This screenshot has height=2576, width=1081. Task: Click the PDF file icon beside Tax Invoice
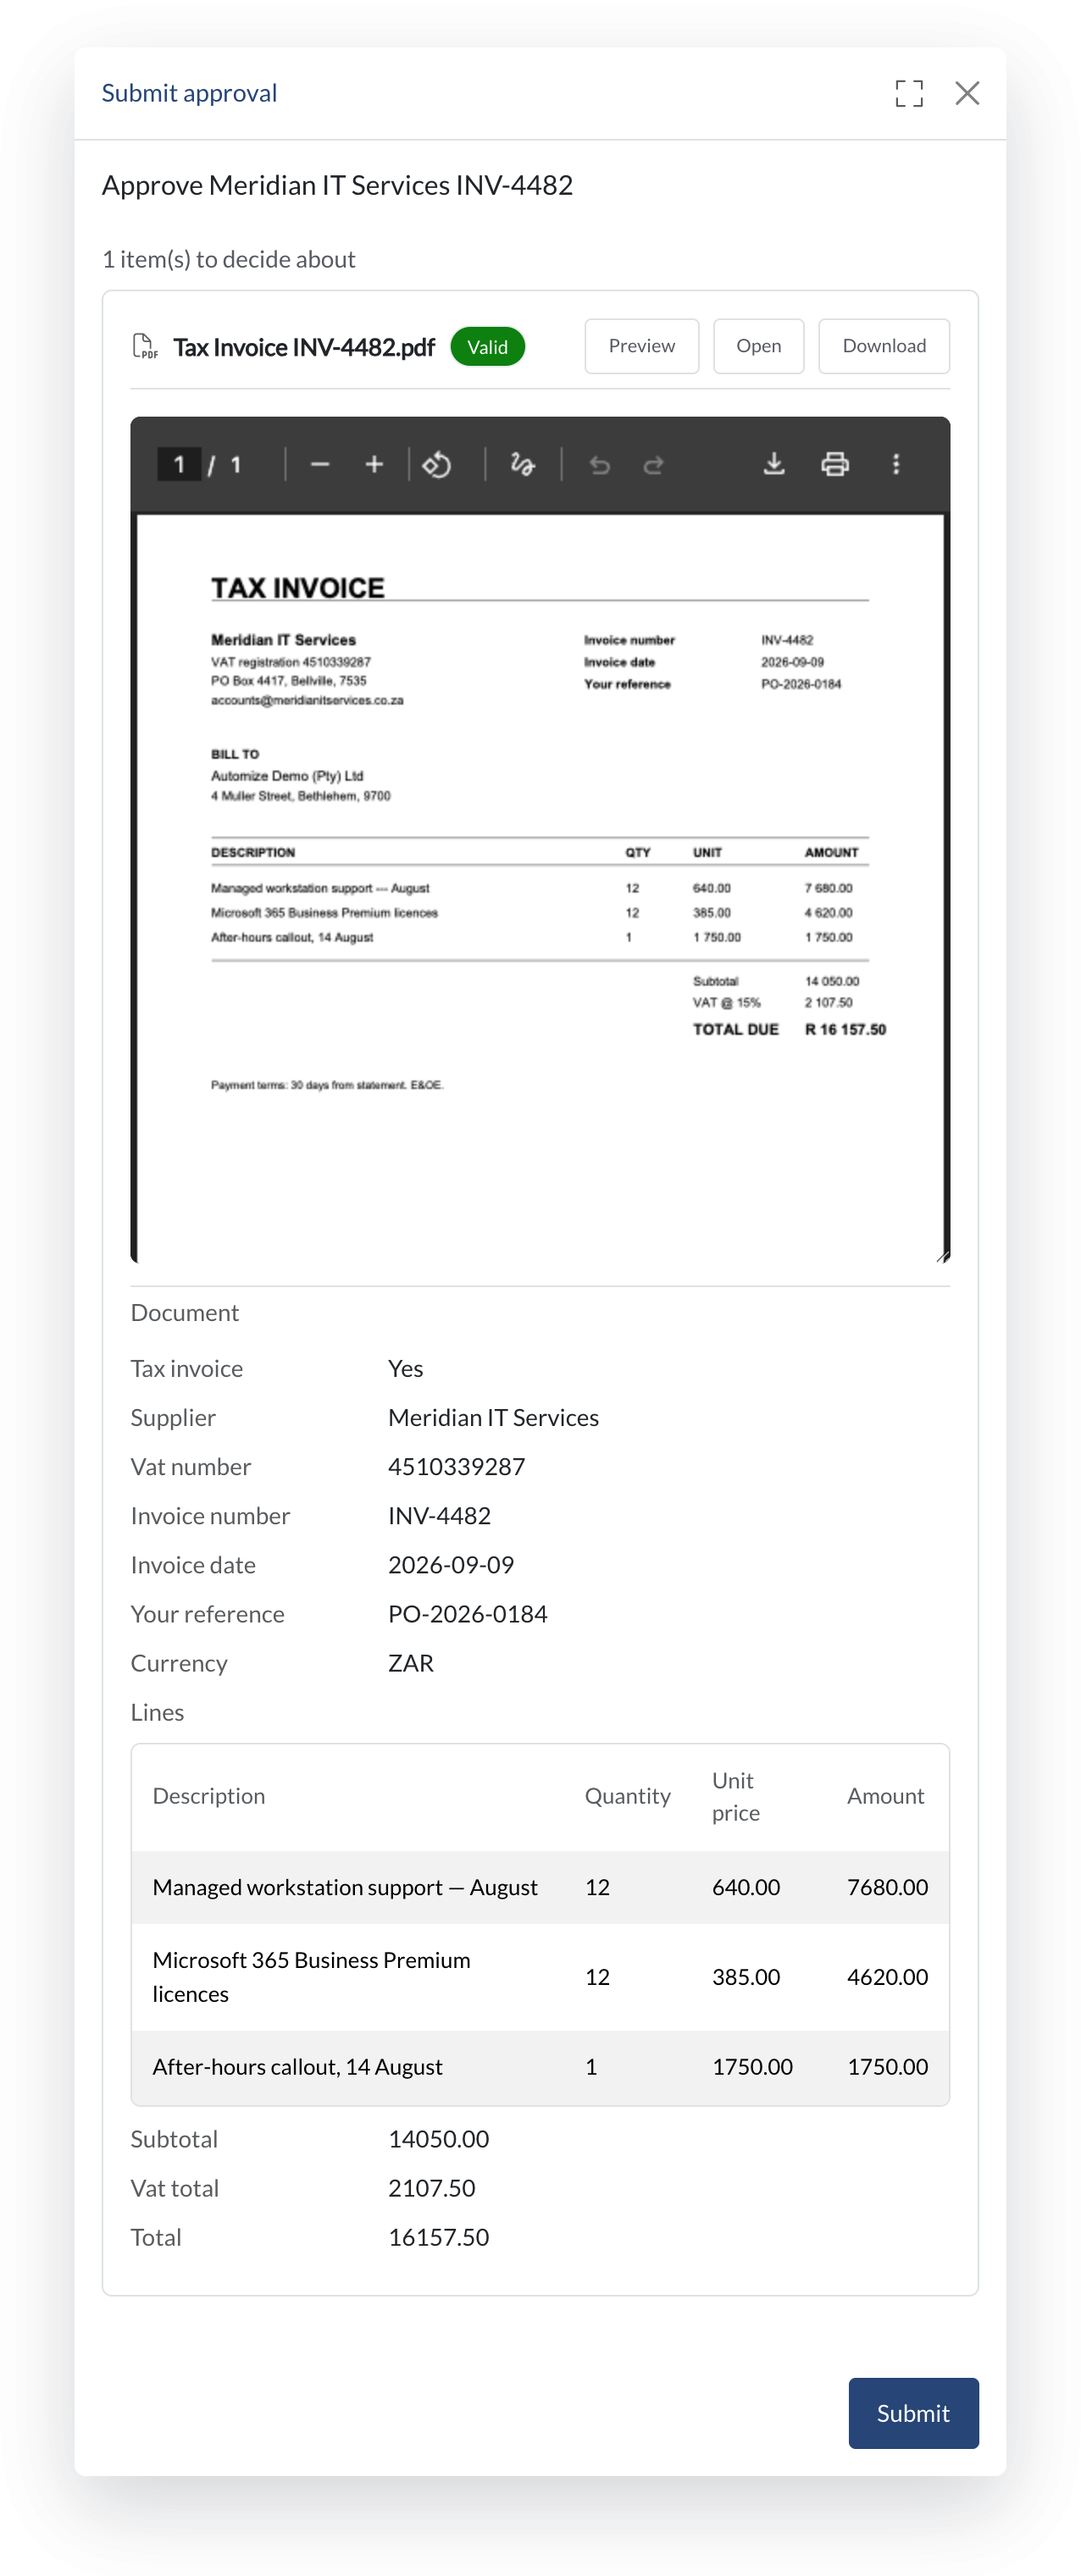(145, 346)
